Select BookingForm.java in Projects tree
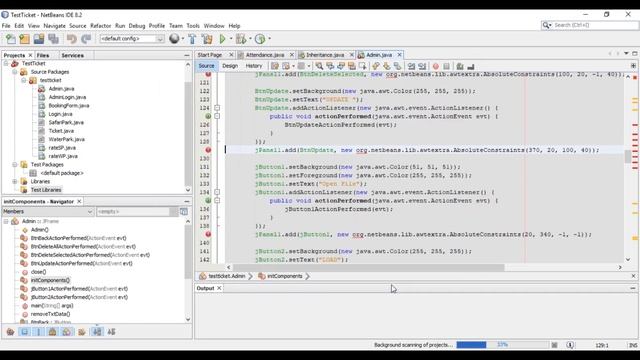Image resolution: width=640 pixels, height=360 pixels. click(x=69, y=105)
